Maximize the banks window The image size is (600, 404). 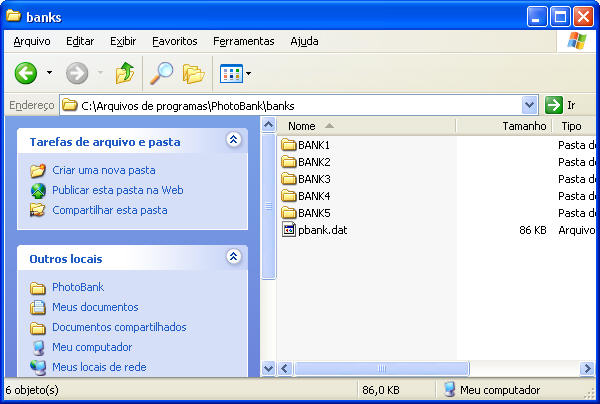tap(560, 17)
